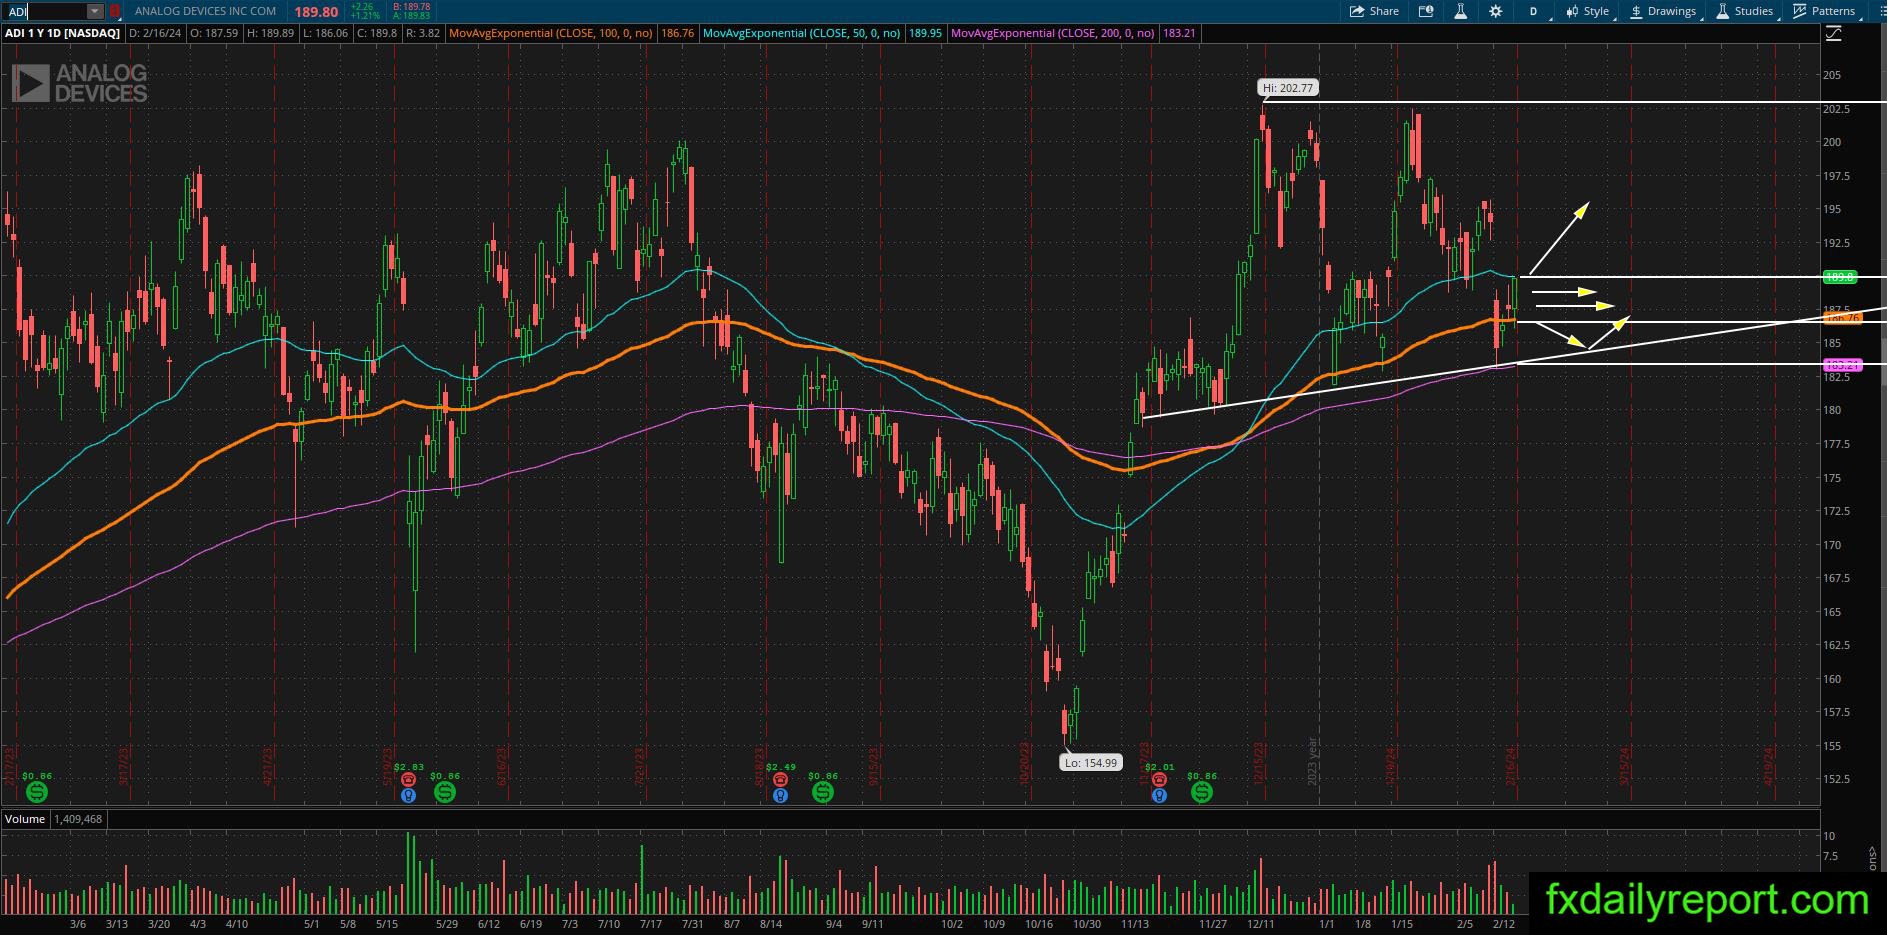Click the L: 186.06 low value

click(324, 33)
